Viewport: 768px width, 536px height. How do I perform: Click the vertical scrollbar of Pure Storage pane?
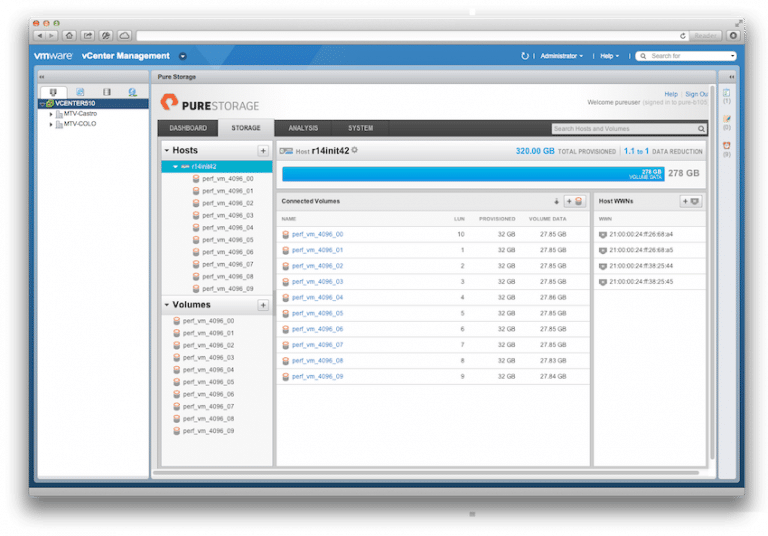[x=712, y=274]
